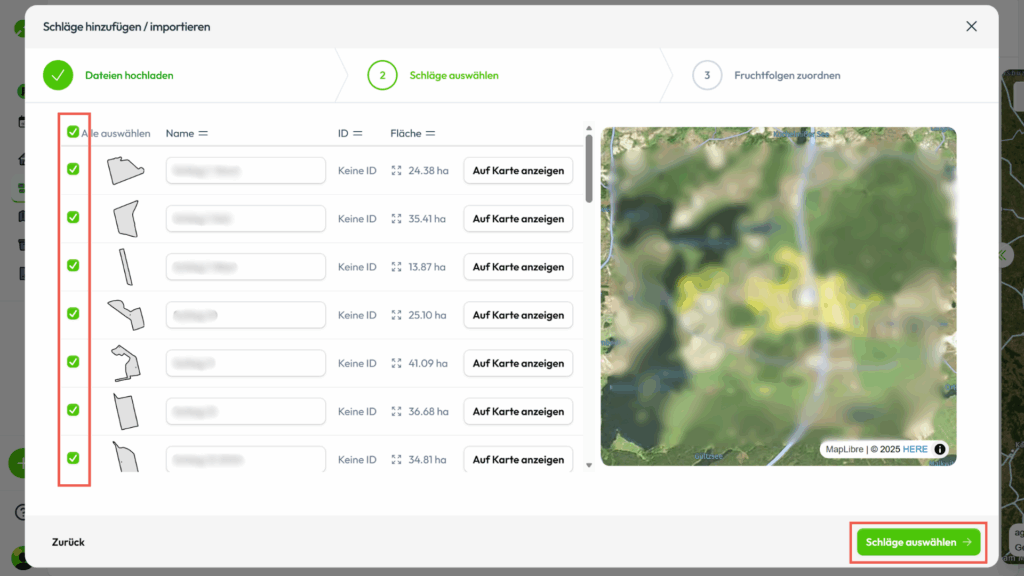1024x576 pixels.
Task: Click the area icon beside 41.09 ha
Action: (x=397, y=364)
